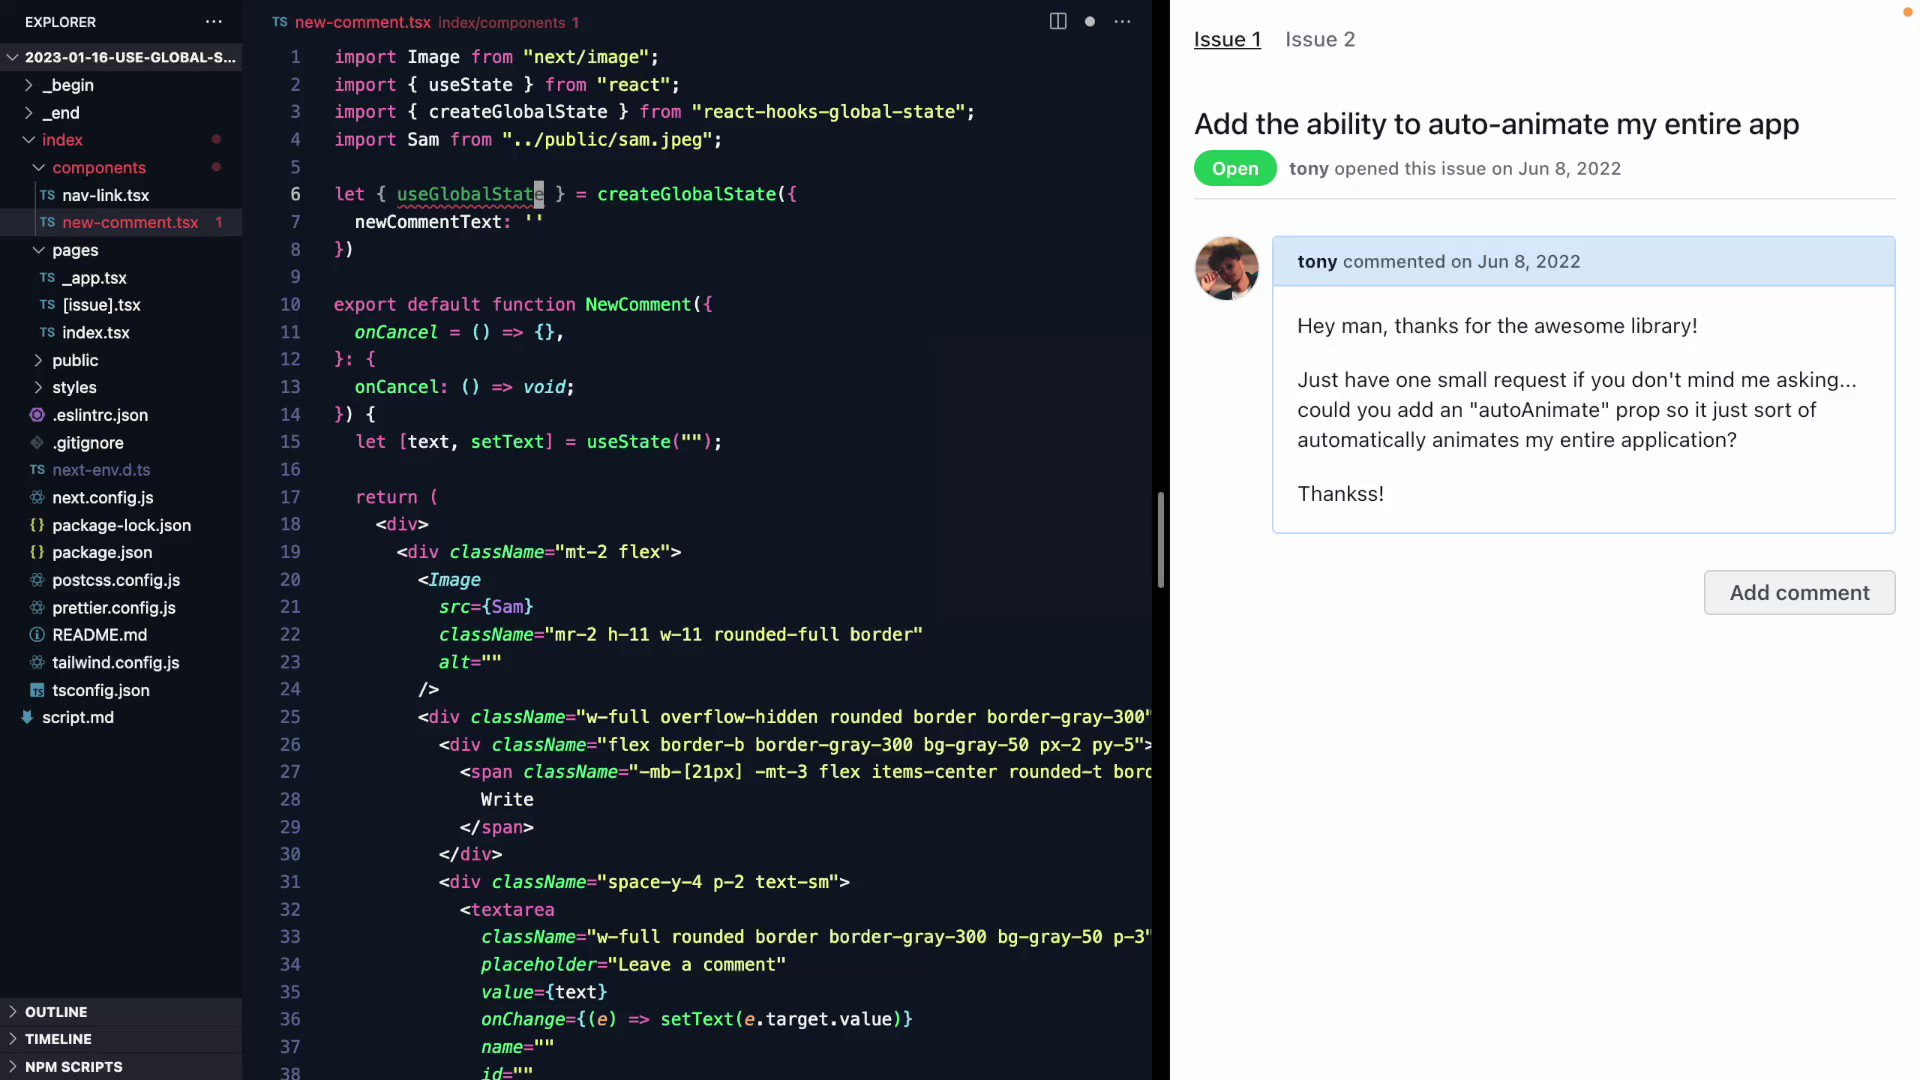The image size is (1920, 1080).
Task: Click the green Open status badge
Action: pyautogui.click(x=1234, y=168)
